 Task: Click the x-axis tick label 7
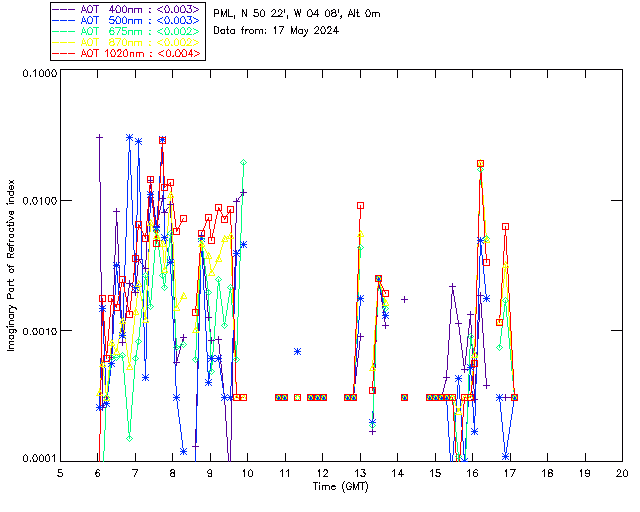(x=135, y=473)
